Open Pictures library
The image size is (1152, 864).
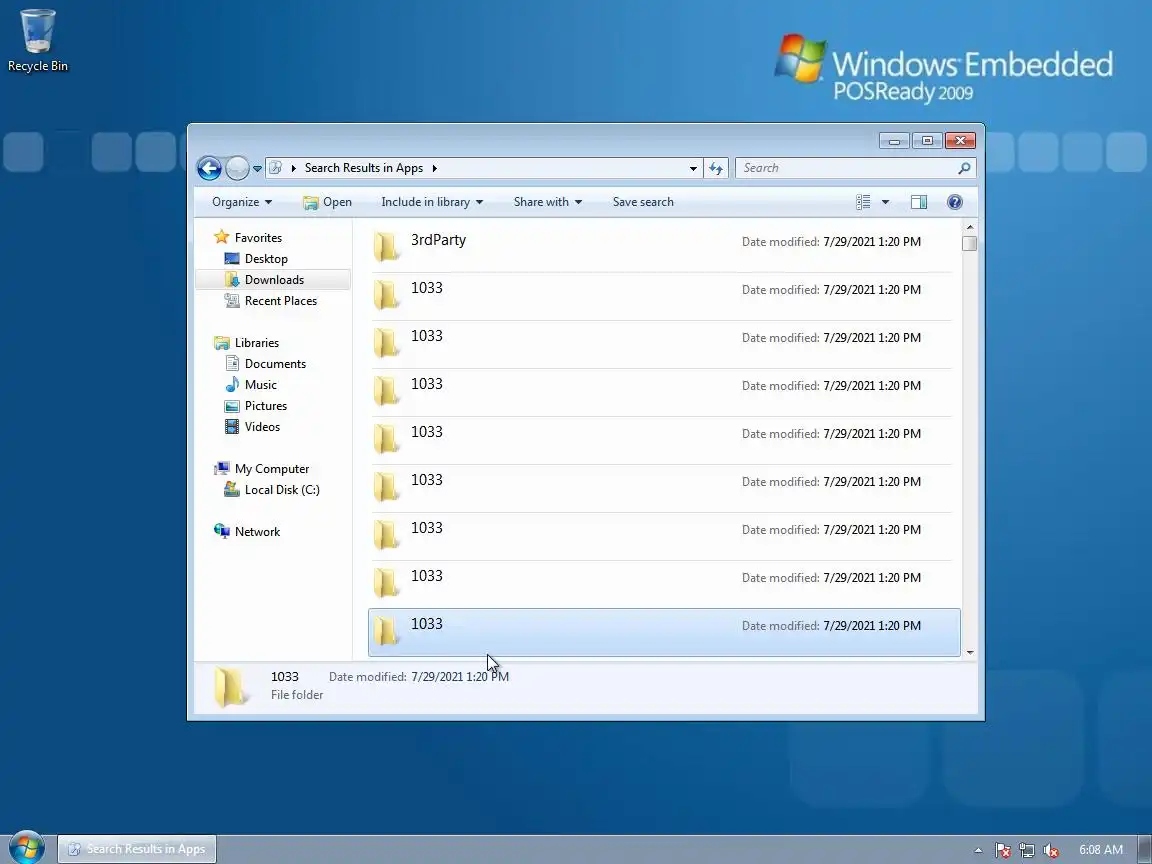pos(265,406)
